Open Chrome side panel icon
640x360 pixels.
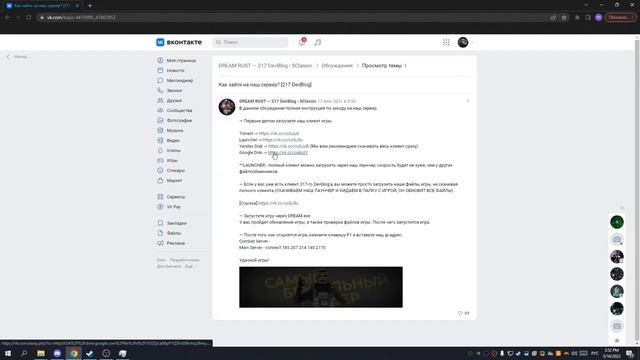pos(588,18)
